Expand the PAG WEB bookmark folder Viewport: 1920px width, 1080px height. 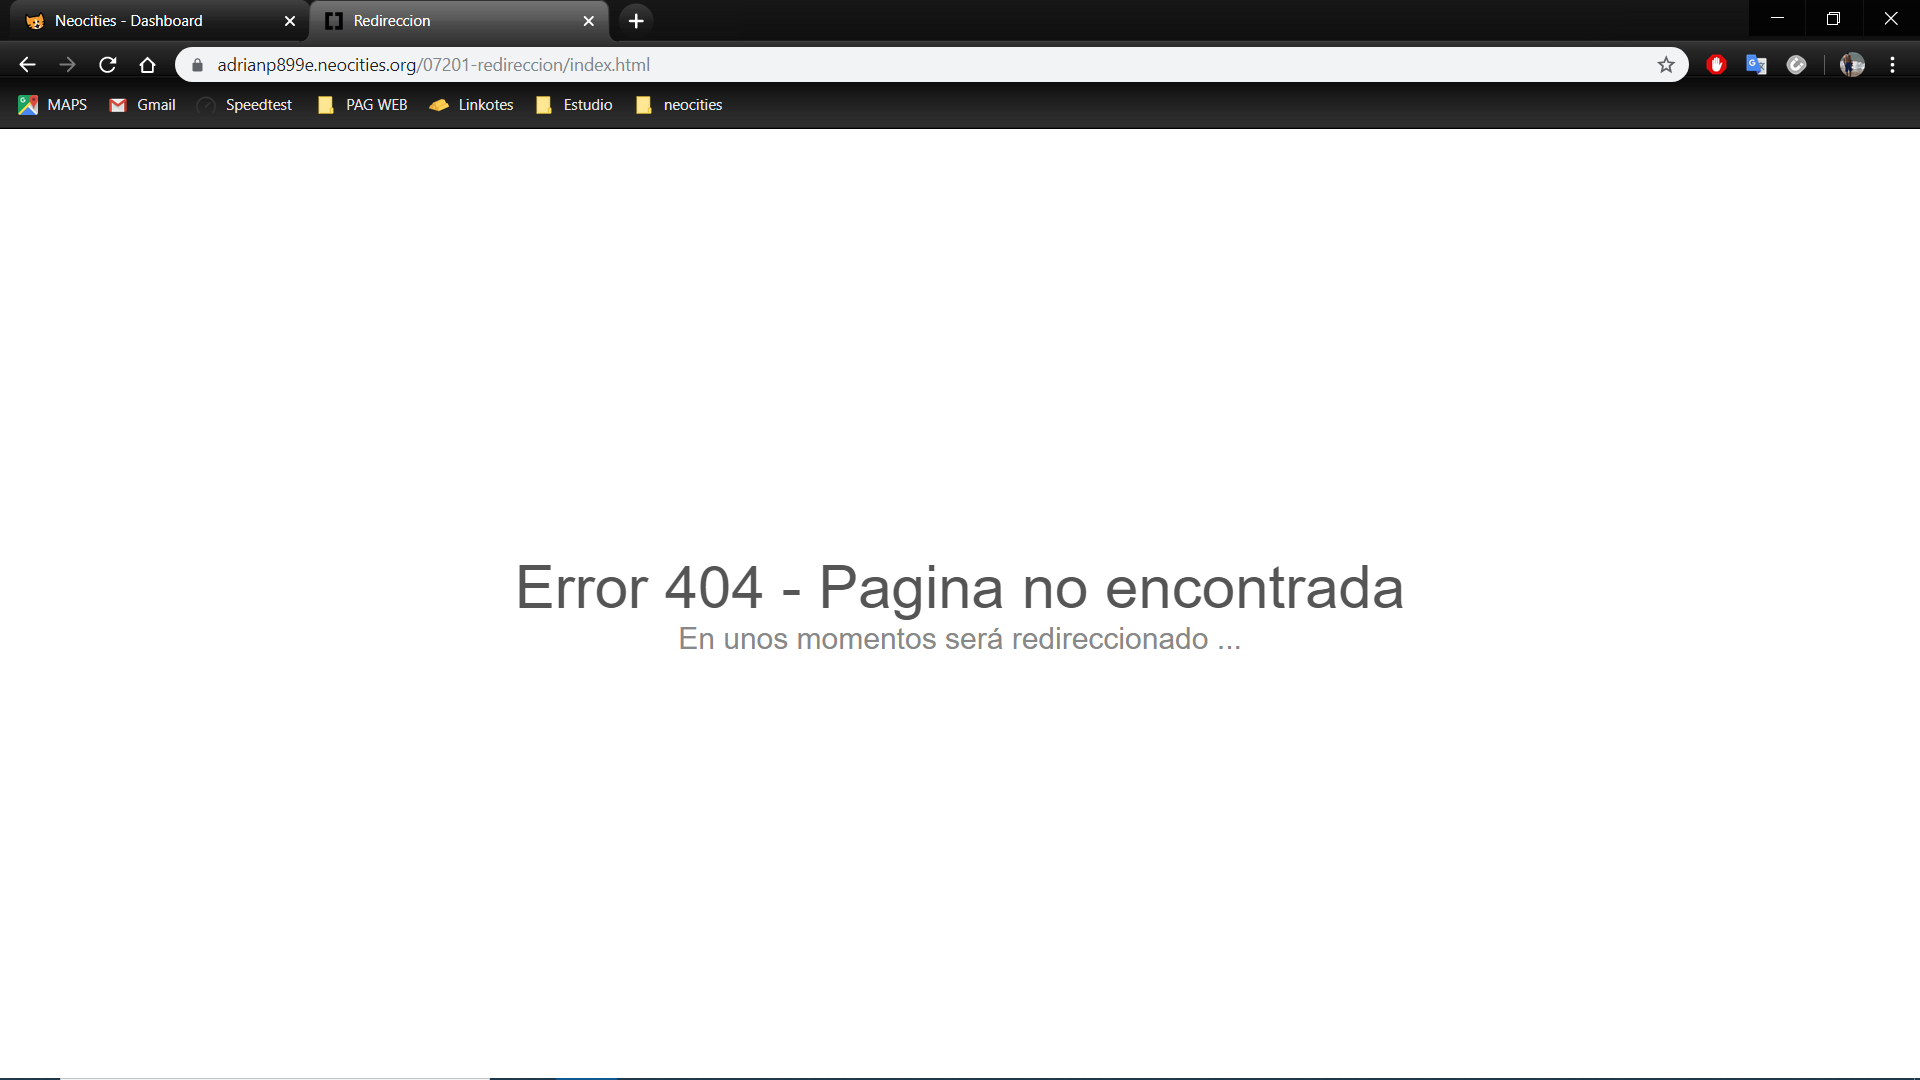point(362,105)
